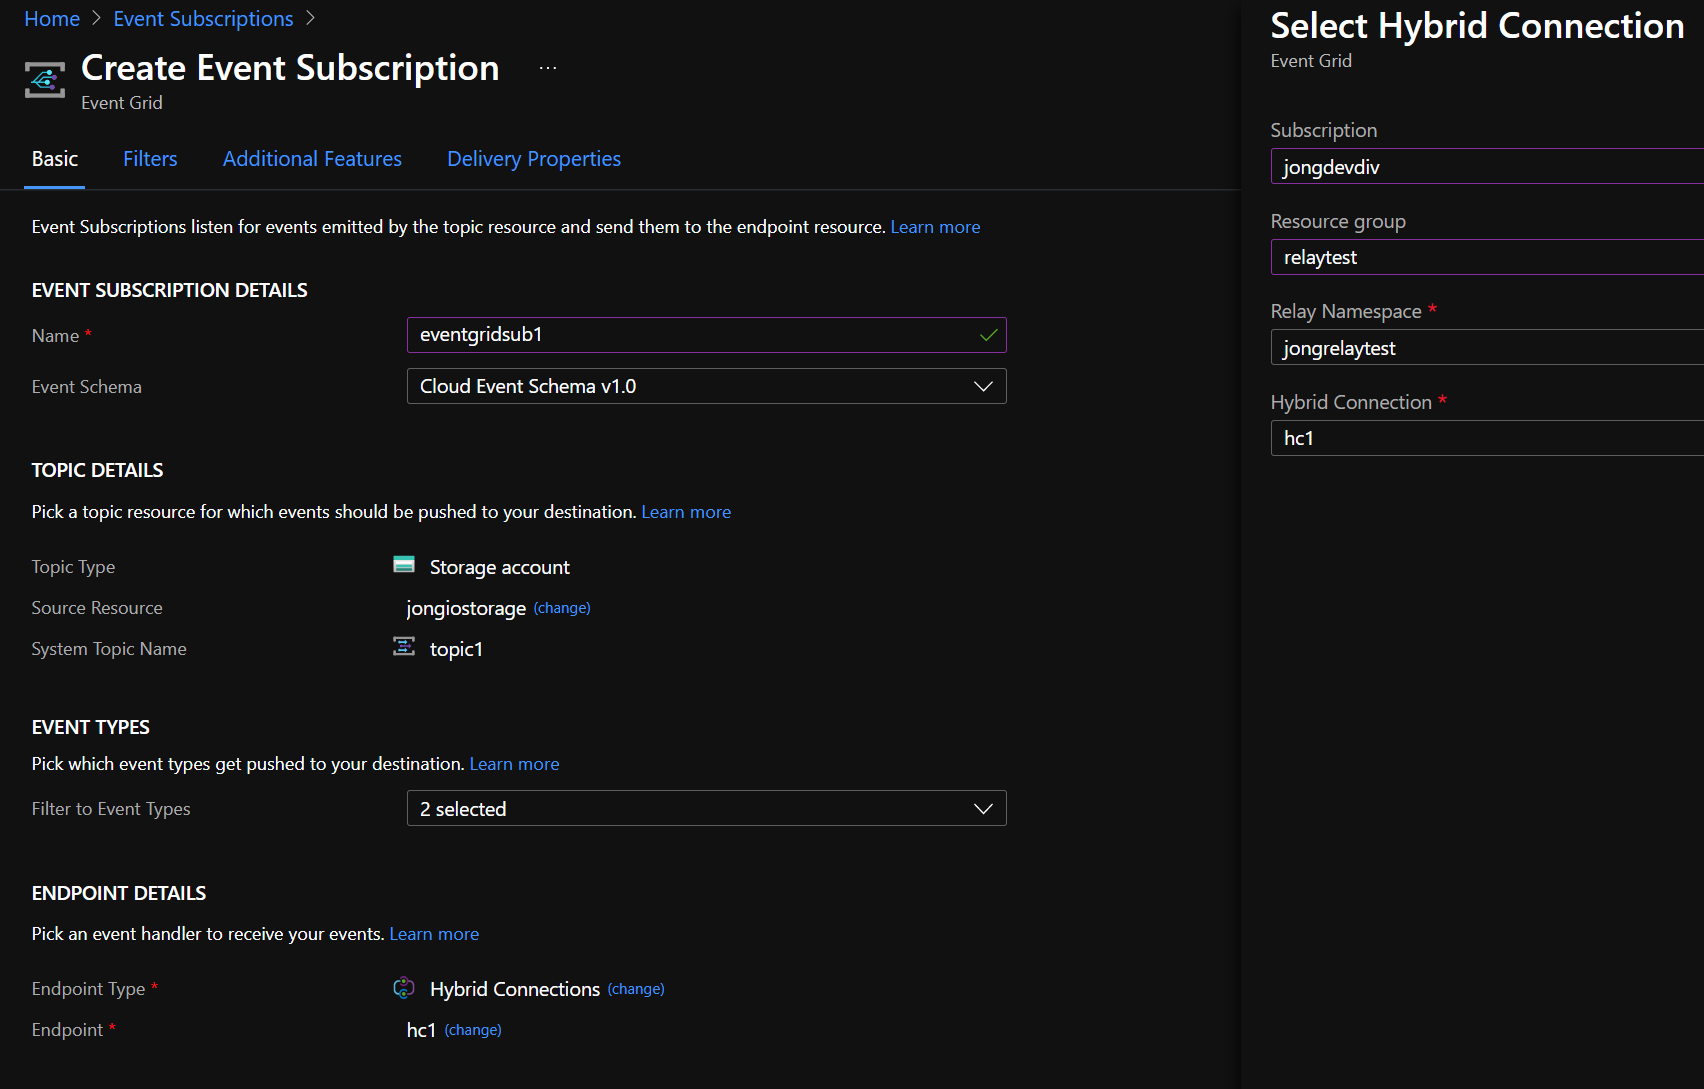The height and width of the screenshot is (1089, 1704).
Task: Click the Hybrid Connections endpoint icon
Action: point(404,988)
